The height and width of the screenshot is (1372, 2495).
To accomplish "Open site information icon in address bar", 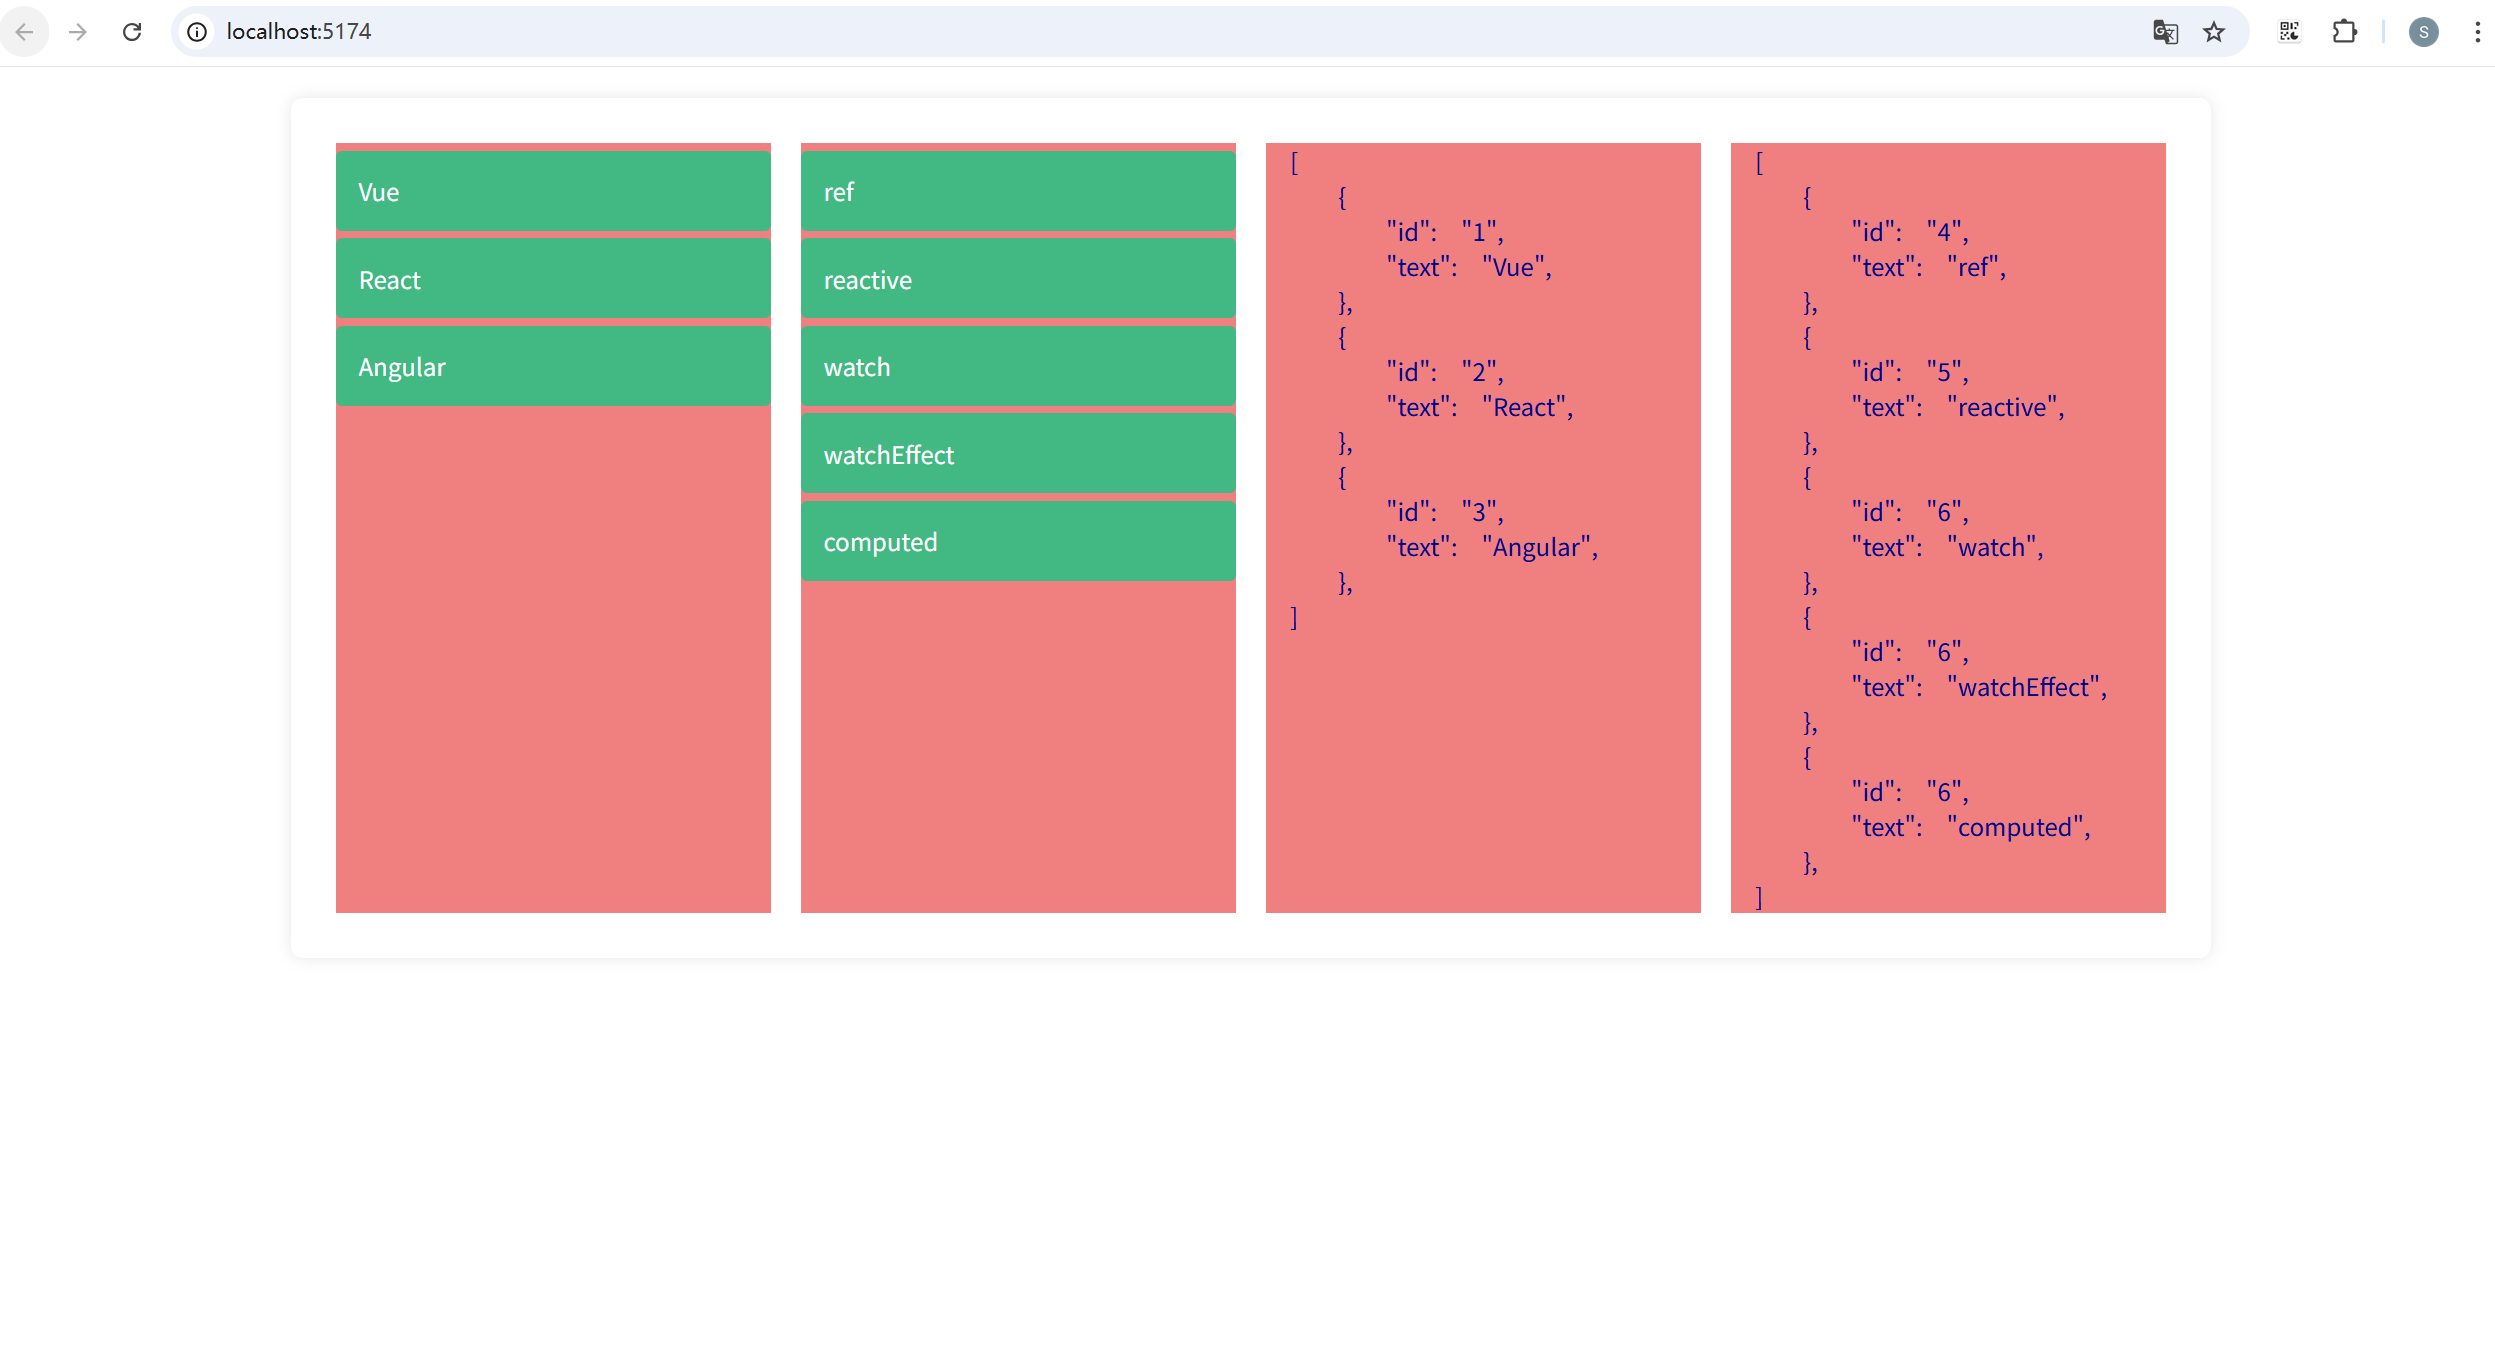I will point(198,32).
